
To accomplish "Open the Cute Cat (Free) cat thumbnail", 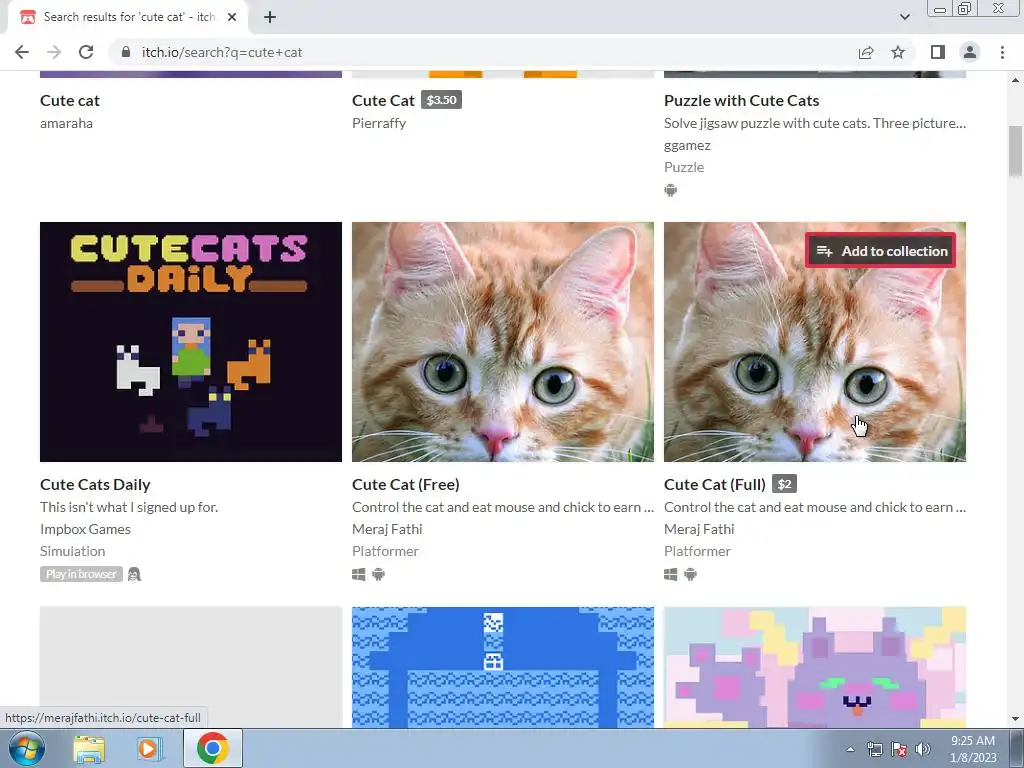I will click(503, 342).
